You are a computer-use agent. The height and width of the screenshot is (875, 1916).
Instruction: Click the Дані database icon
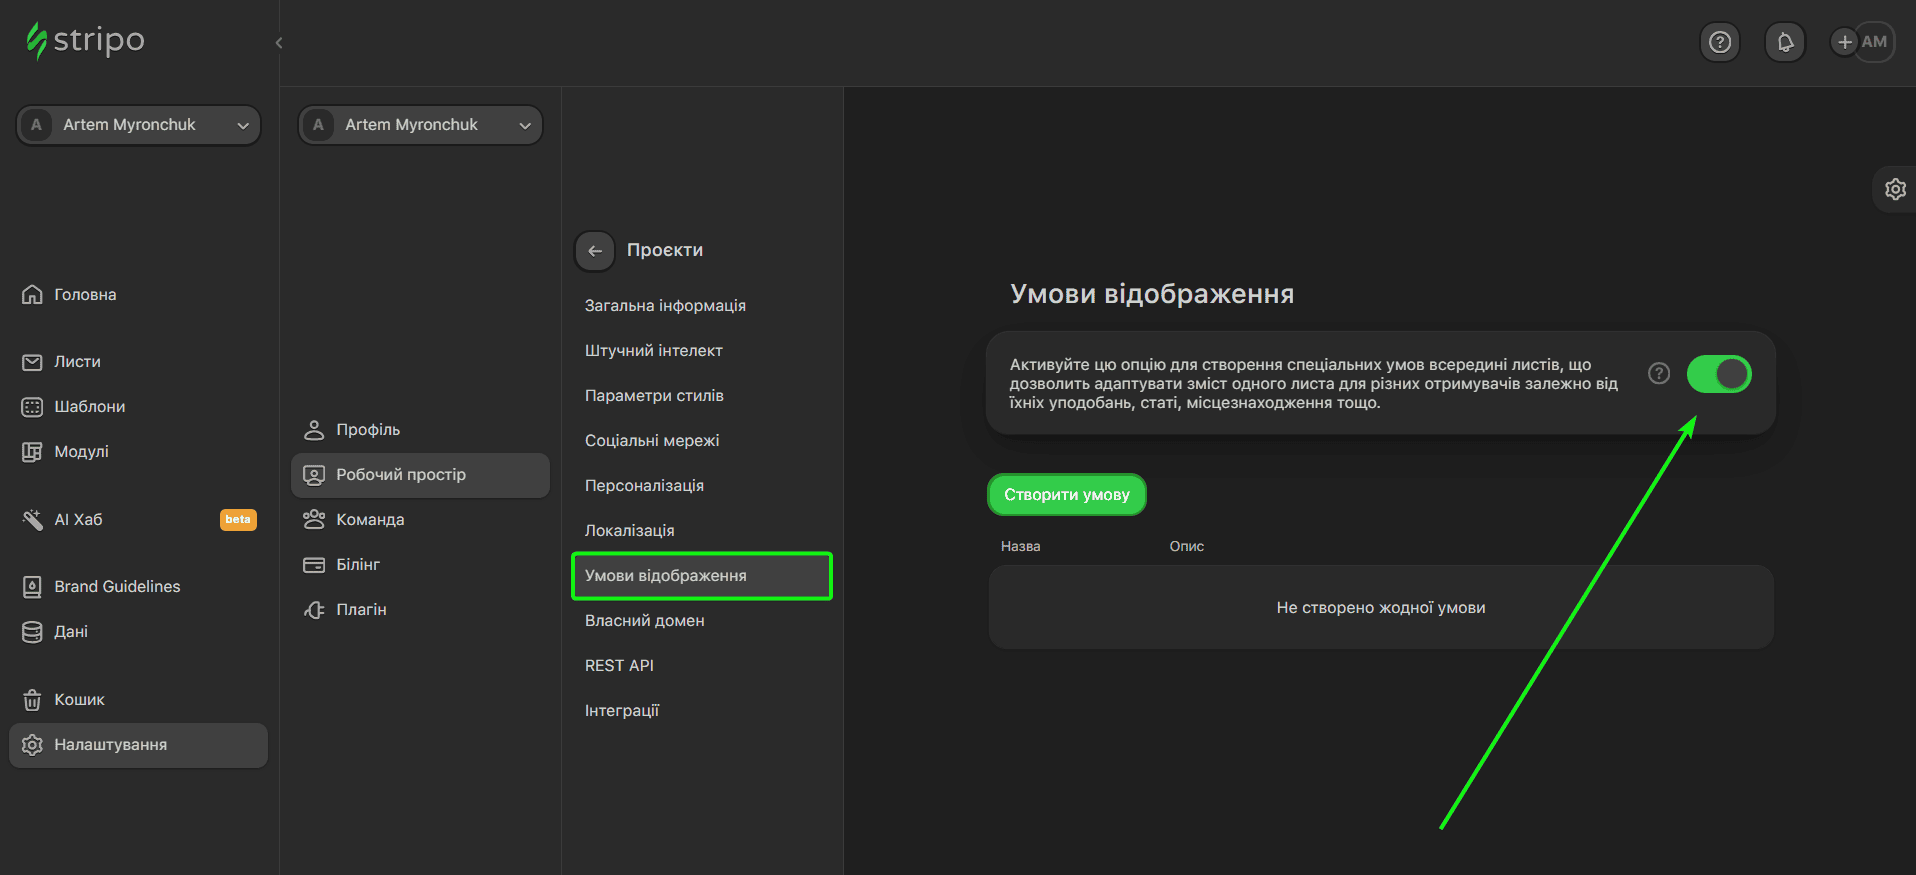click(32, 632)
